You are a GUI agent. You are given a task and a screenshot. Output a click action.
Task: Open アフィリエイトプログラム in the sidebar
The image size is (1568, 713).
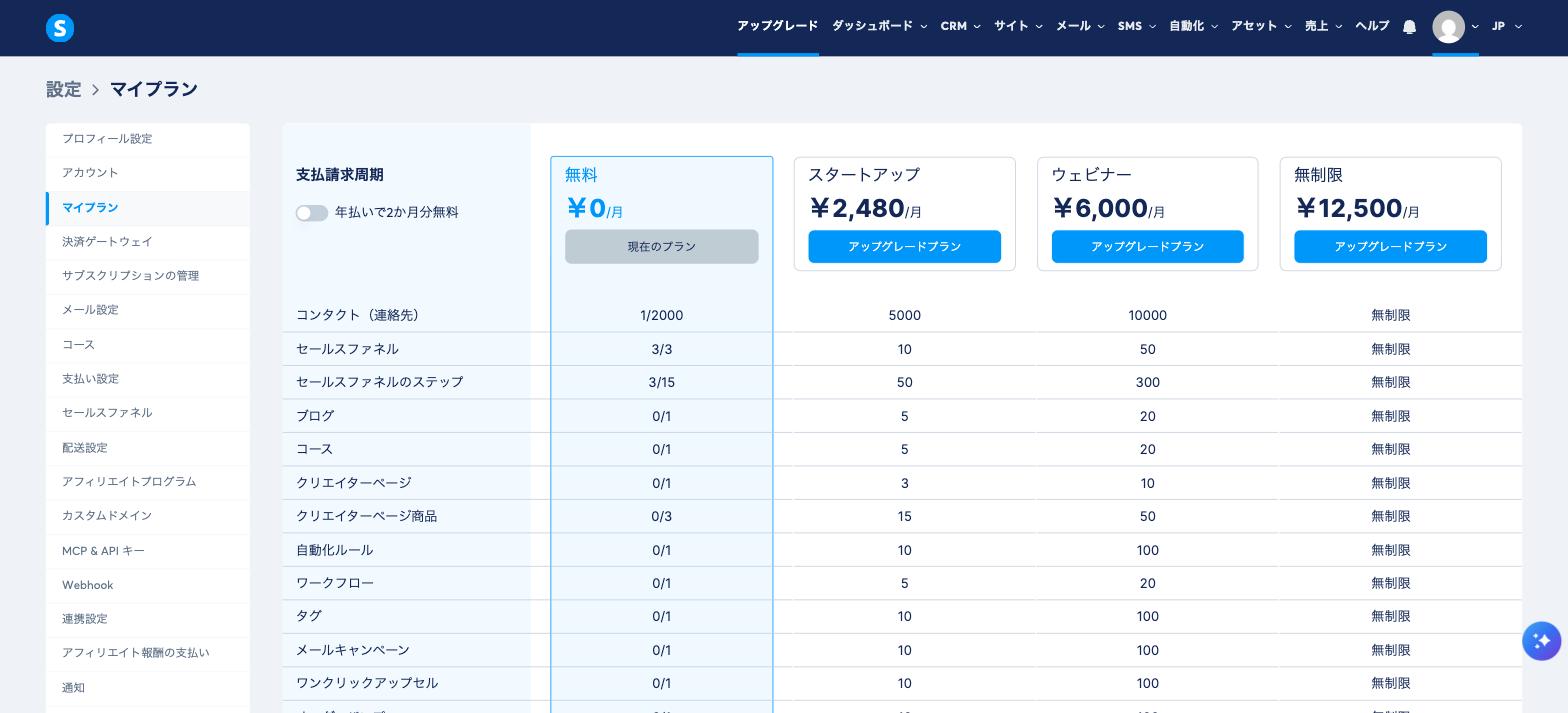148,482
